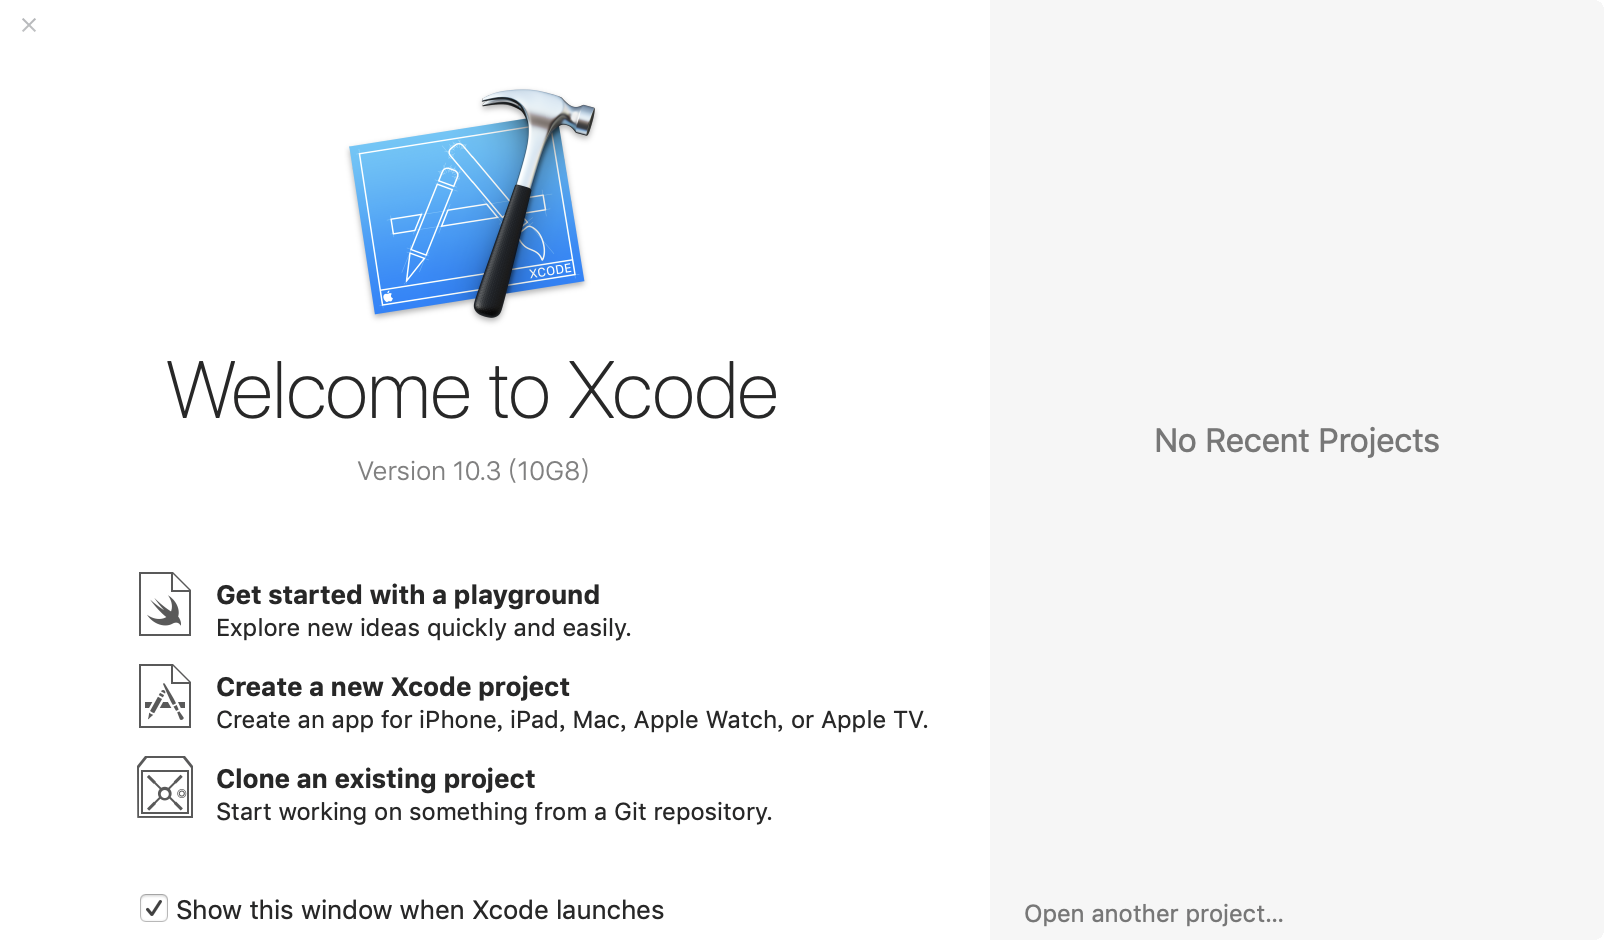Click the Swift playground file icon
Image resolution: width=1604 pixels, height=940 pixels.
click(x=165, y=604)
